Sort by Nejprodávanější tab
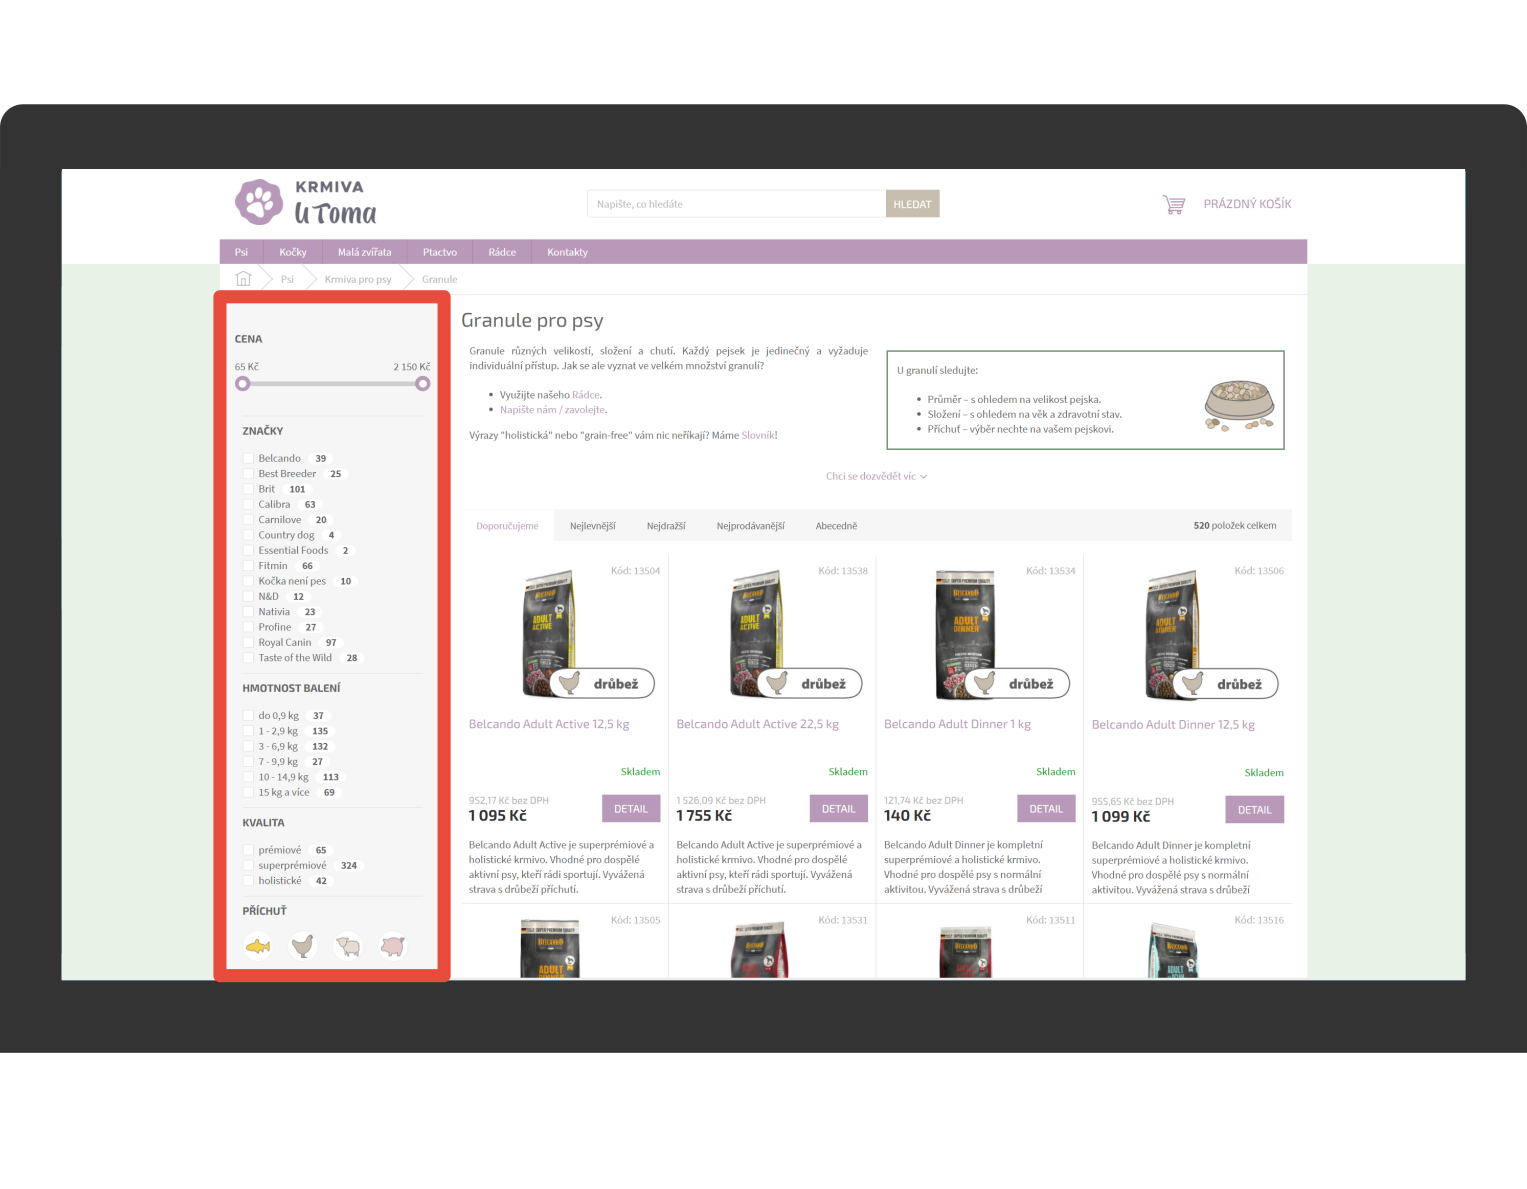 coord(750,526)
